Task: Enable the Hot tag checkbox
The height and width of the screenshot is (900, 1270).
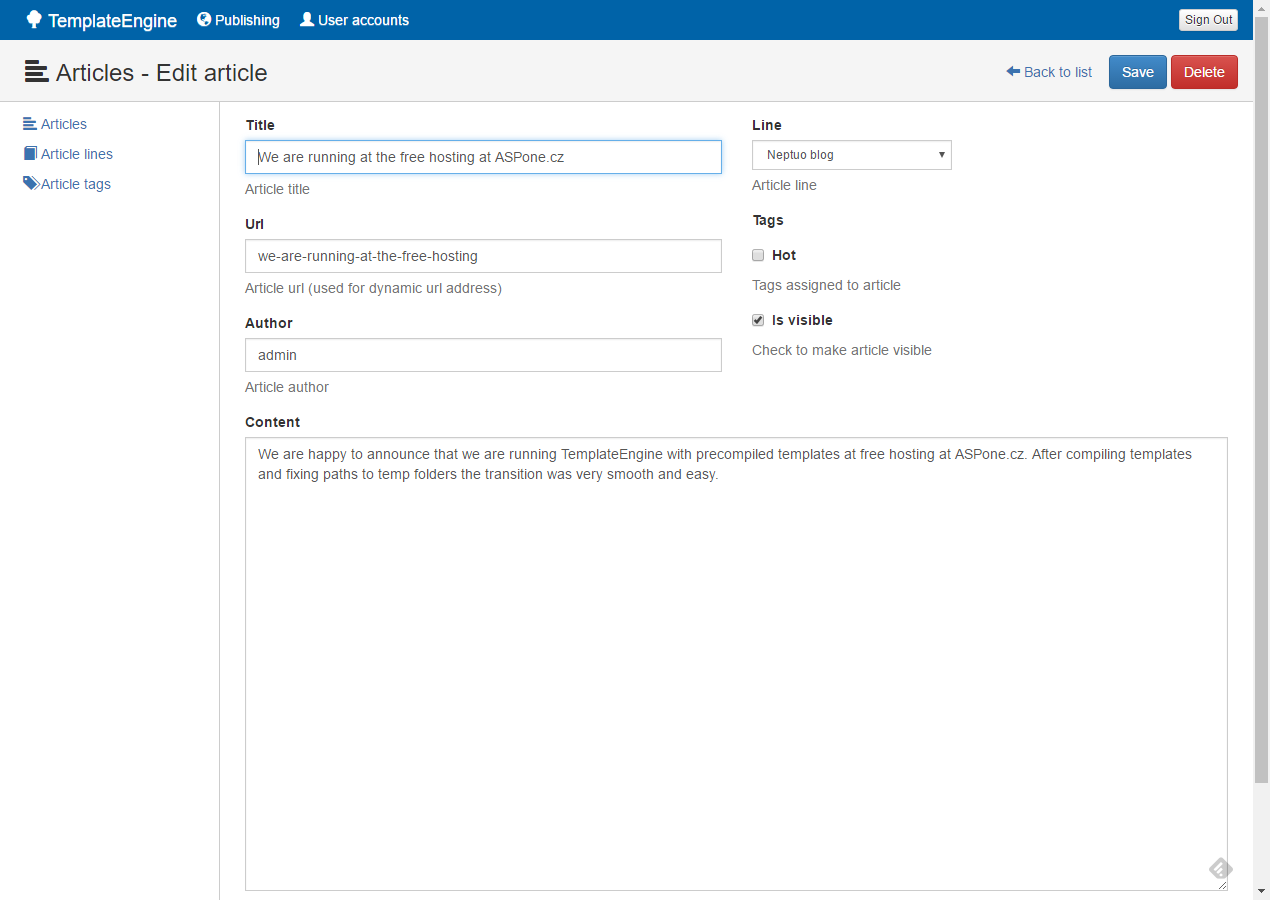Action: point(758,255)
